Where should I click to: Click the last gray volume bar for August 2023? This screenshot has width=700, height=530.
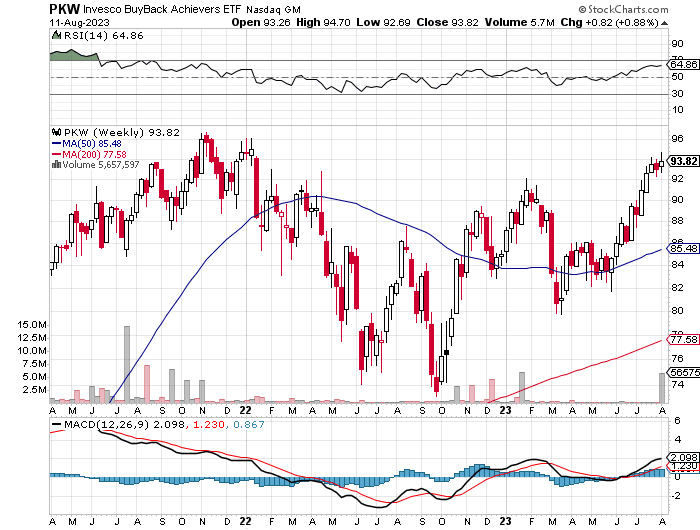(x=662, y=388)
